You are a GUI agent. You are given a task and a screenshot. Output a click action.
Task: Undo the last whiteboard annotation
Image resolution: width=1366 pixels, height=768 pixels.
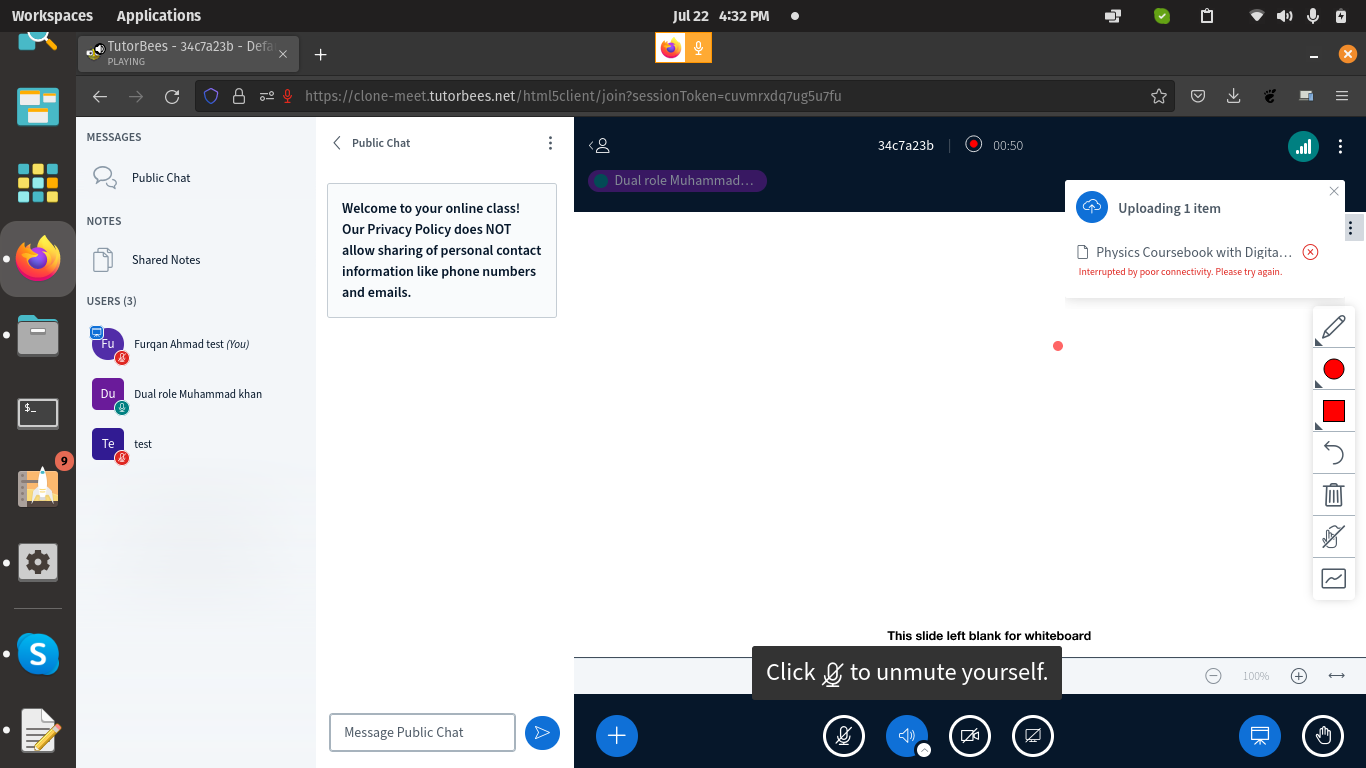1334,452
